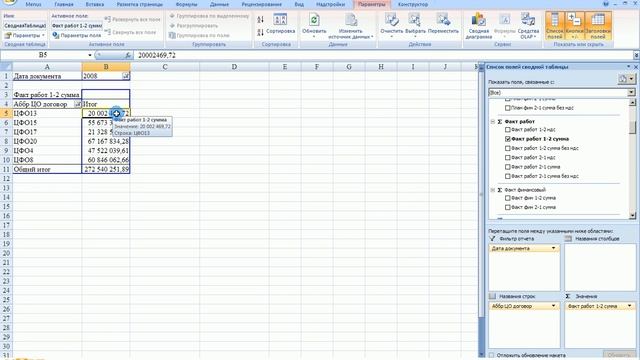Open Параметры поля field settings
The width and height of the screenshot is (640, 360).
pos(77,35)
